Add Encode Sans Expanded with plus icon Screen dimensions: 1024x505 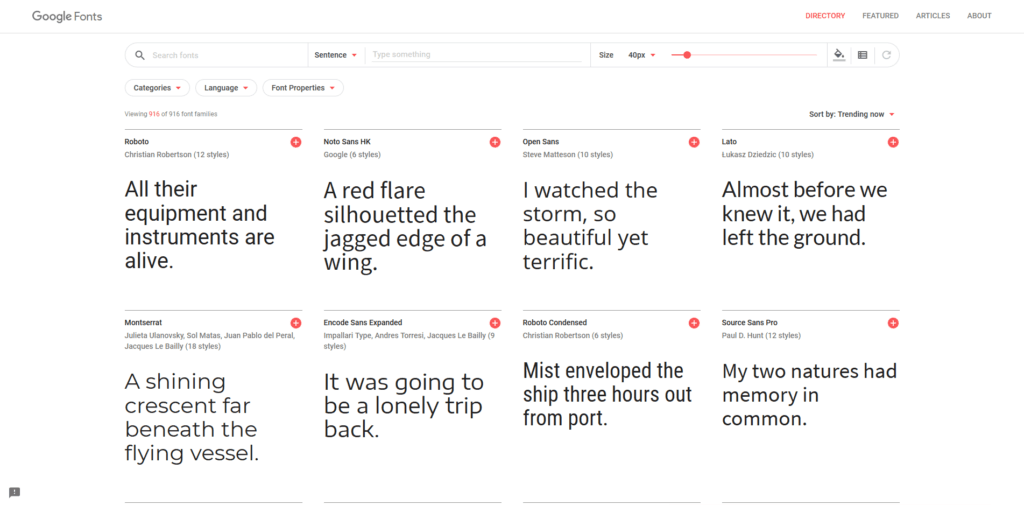[x=495, y=323]
